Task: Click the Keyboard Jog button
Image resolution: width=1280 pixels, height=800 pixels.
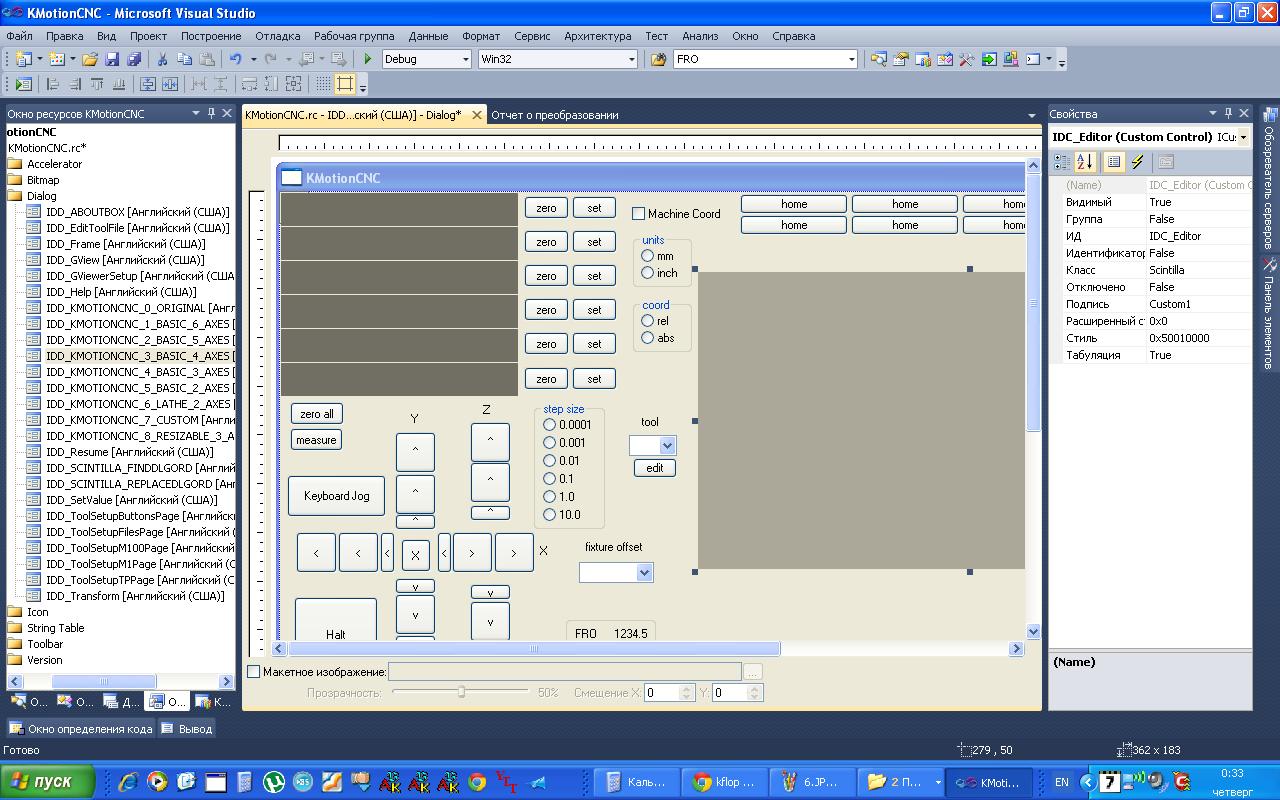Action: (336, 496)
